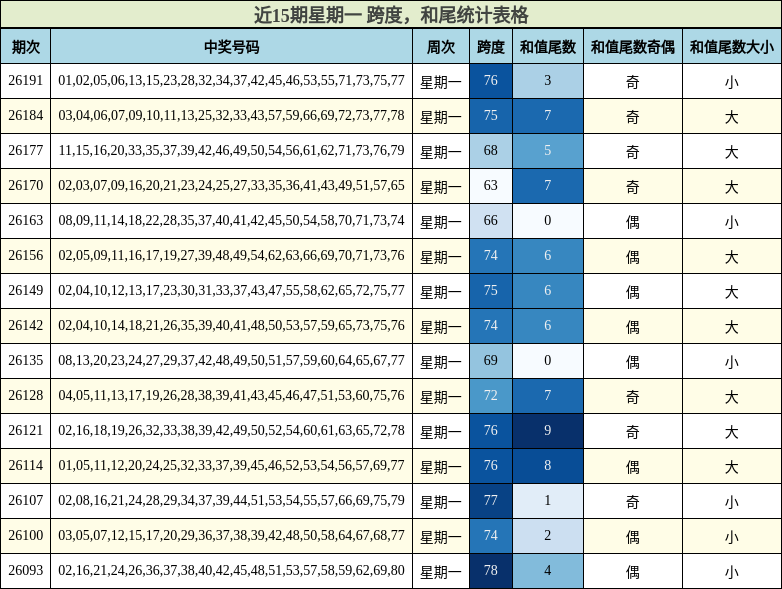Click 偶 in row 26156

632,257
